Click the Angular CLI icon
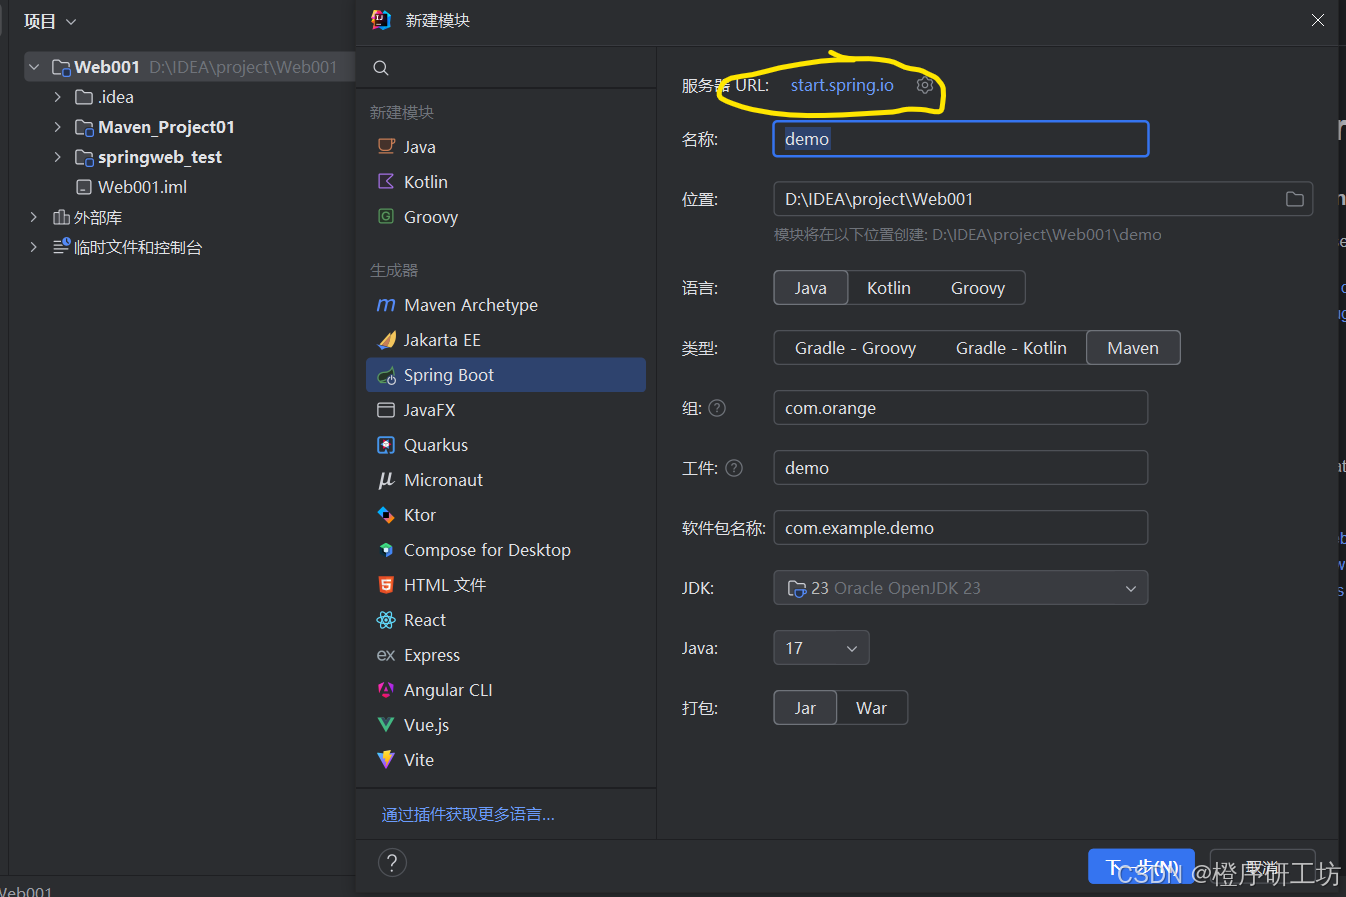The width and height of the screenshot is (1346, 897). [386, 690]
